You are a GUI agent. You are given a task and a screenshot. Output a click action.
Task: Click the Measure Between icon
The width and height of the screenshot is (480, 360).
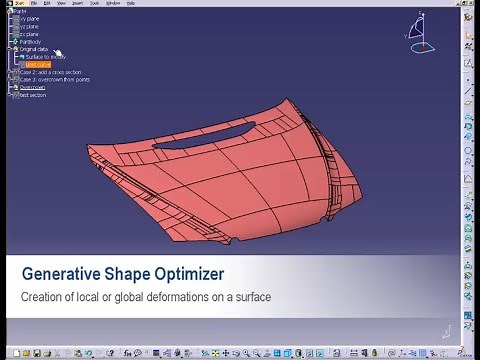[x=354, y=353]
